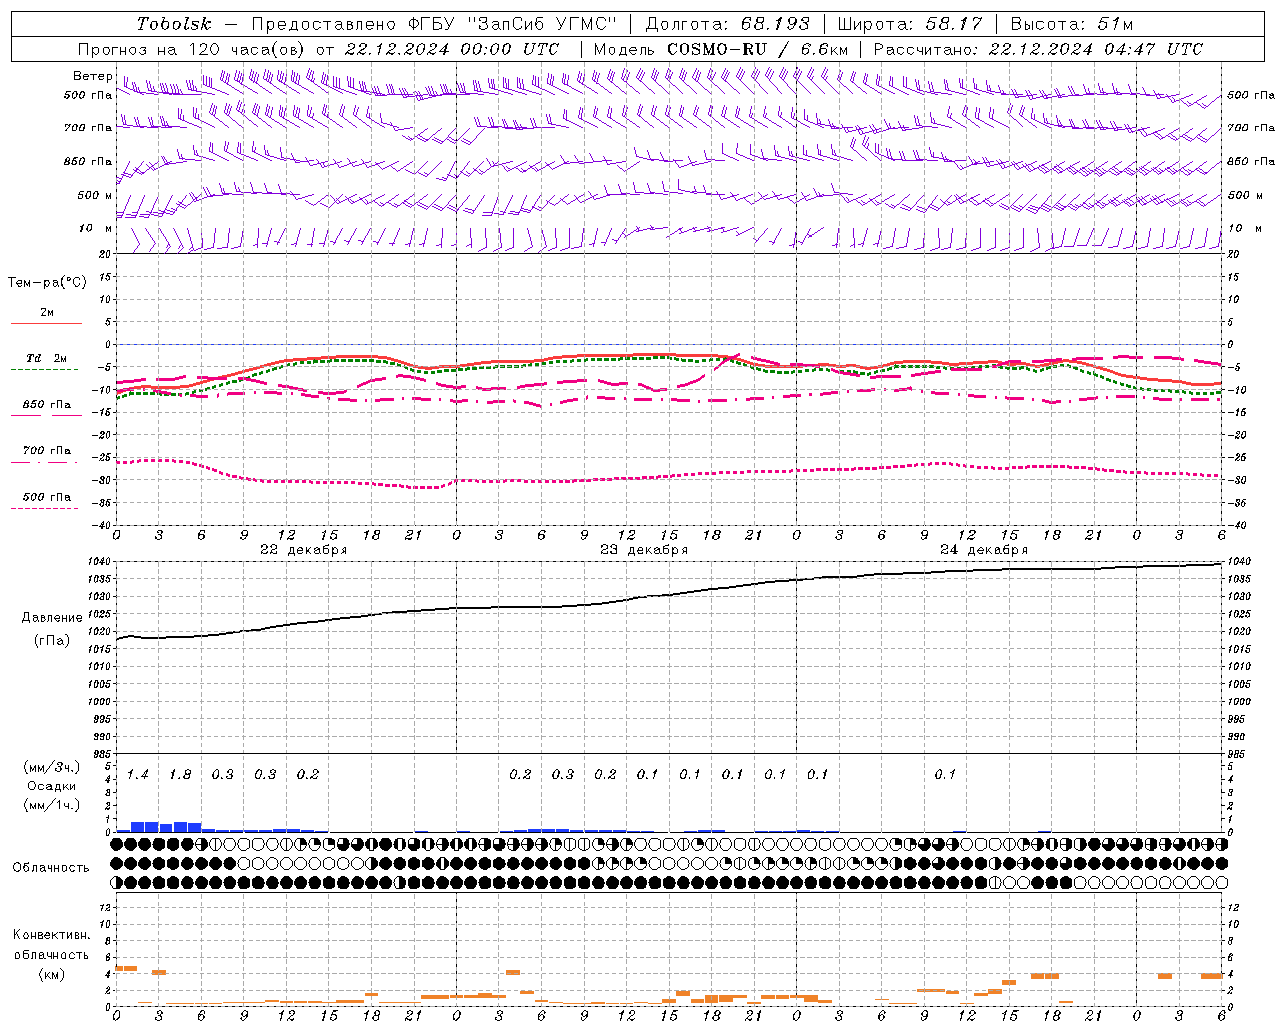Click the Ветер wind panel label

(x=93, y=76)
